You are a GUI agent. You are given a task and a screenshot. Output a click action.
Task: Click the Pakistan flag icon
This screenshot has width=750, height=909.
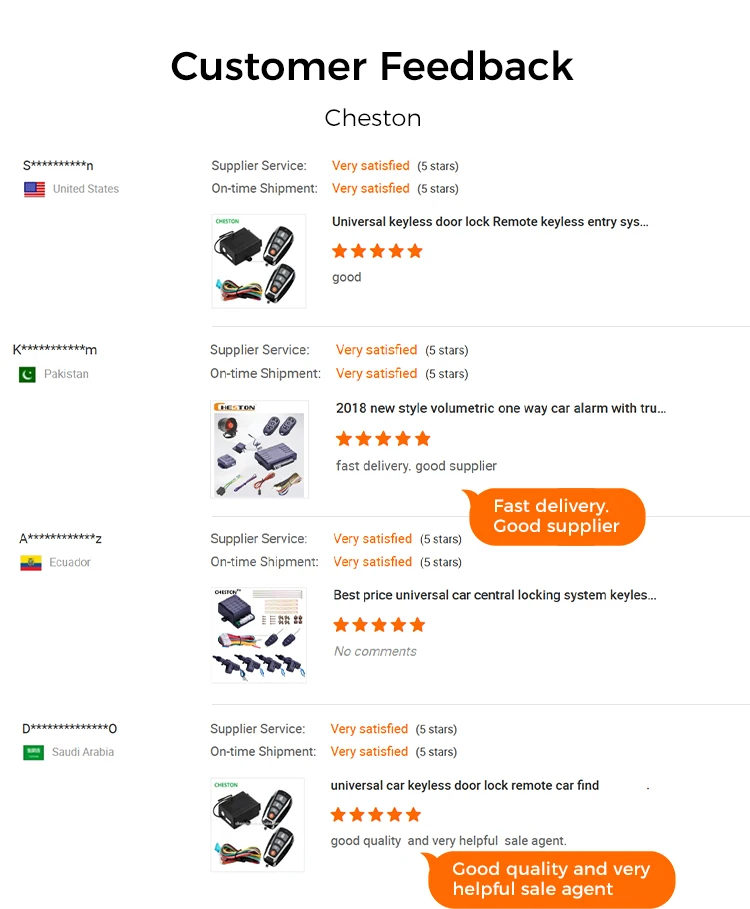(27, 374)
